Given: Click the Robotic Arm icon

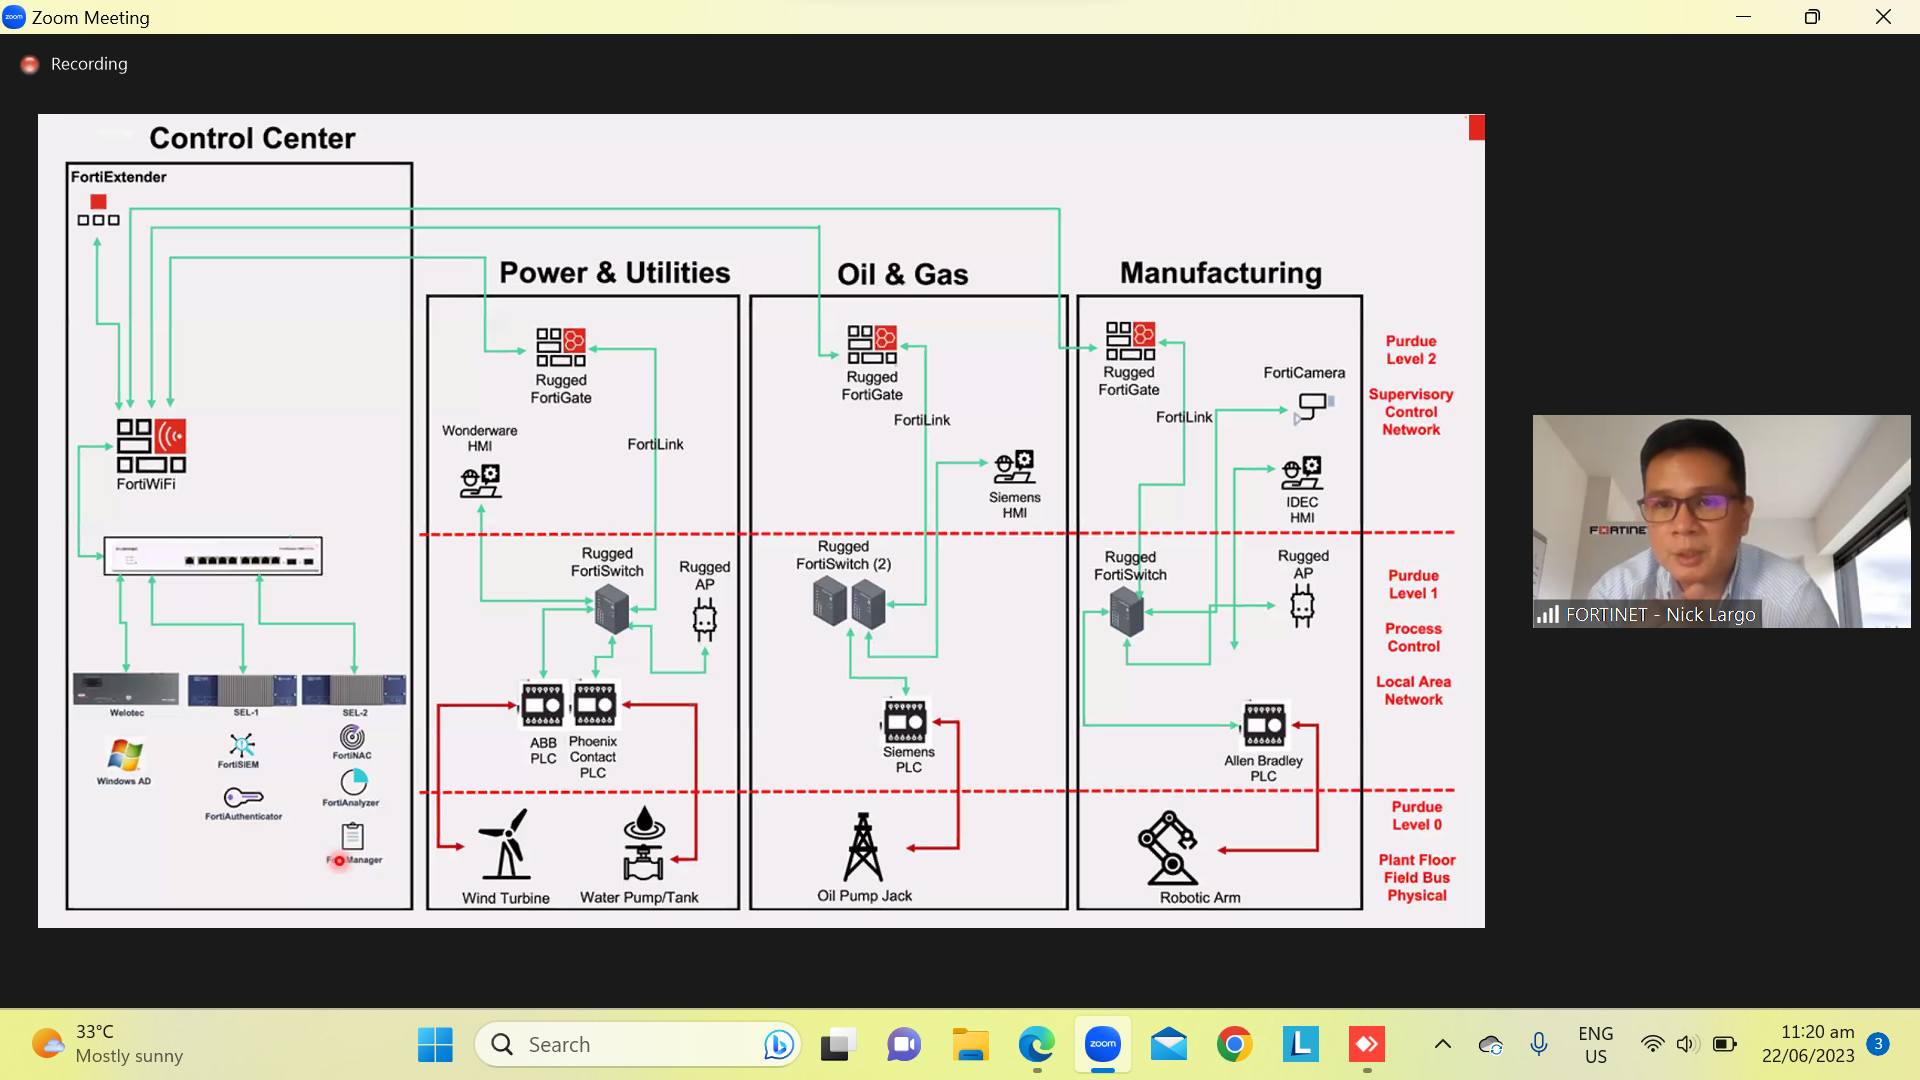Looking at the screenshot, I should 1169,848.
